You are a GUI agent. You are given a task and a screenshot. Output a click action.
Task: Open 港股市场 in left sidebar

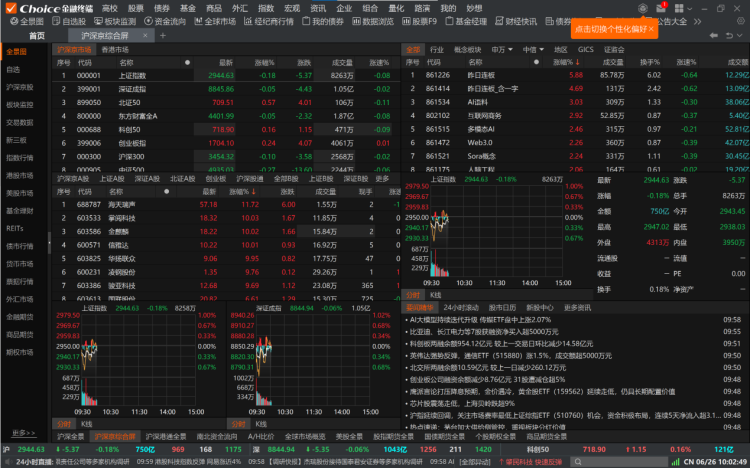20,176
